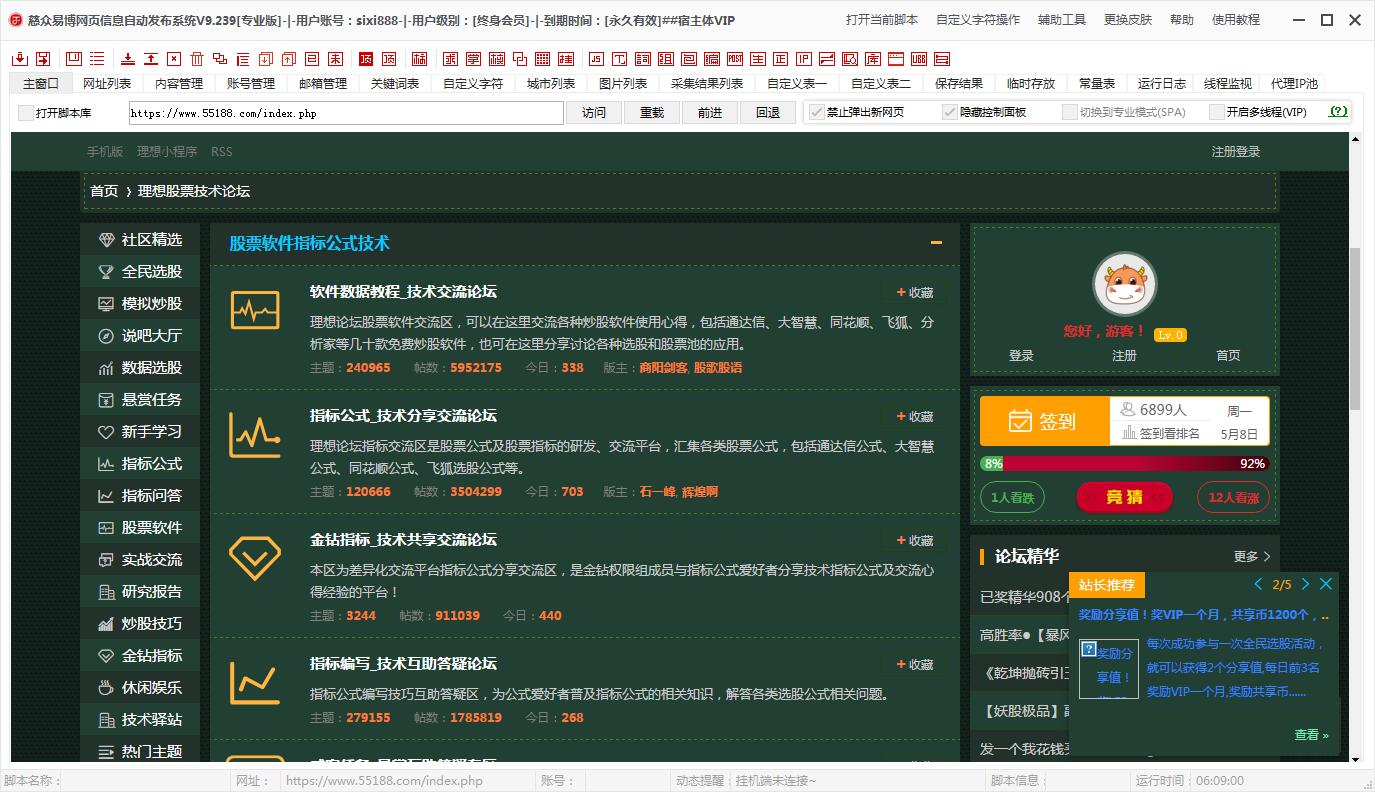Click the 重载 reload button
The width and height of the screenshot is (1375, 792).
(652, 113)
